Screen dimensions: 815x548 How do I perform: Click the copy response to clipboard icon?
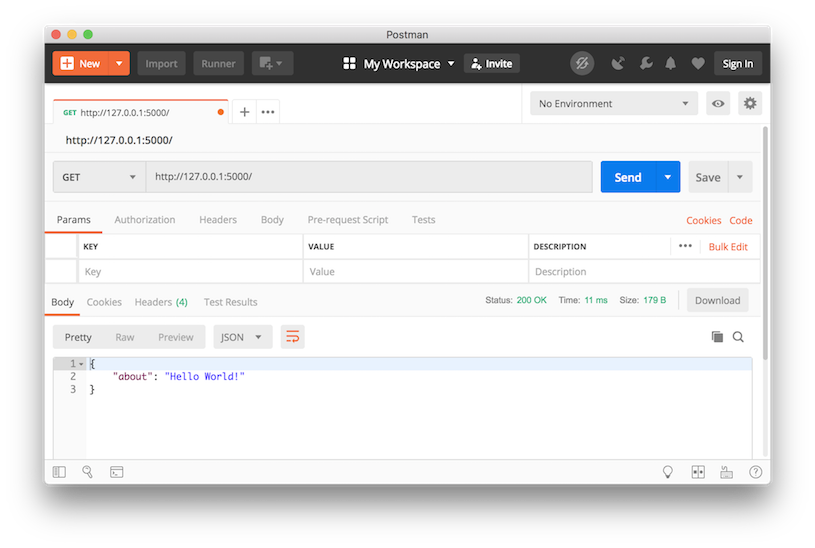(717, 337)
